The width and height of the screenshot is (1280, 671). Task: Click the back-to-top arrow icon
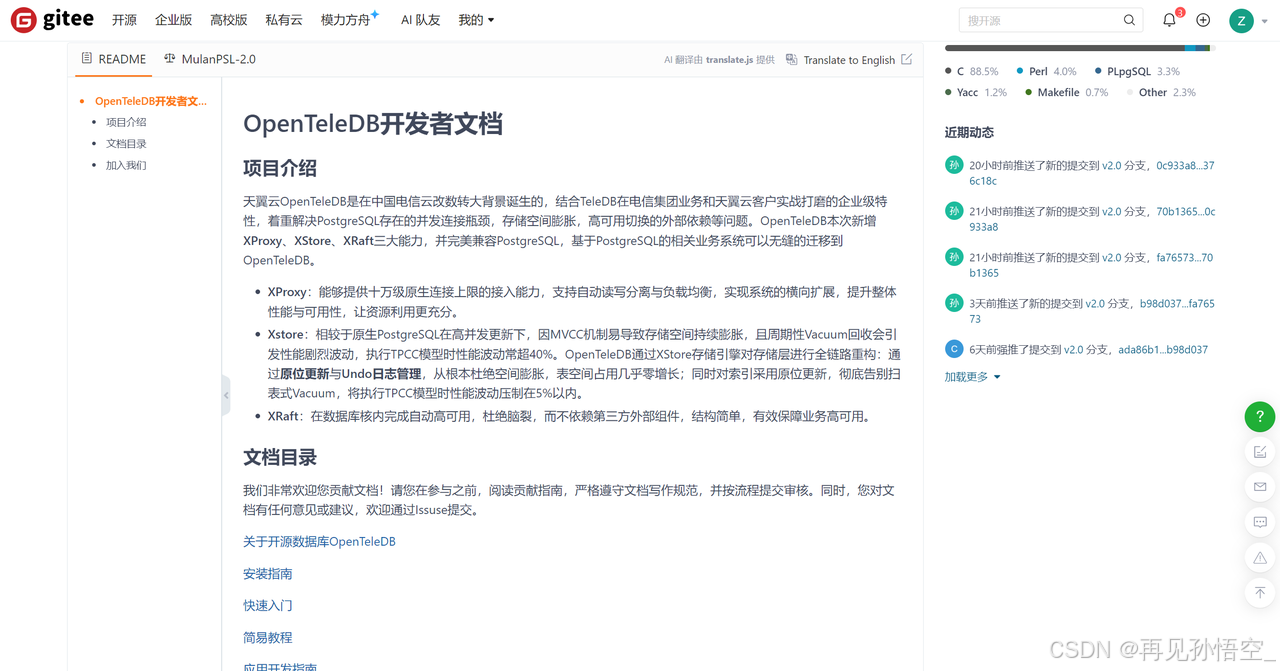(1260, 593)
